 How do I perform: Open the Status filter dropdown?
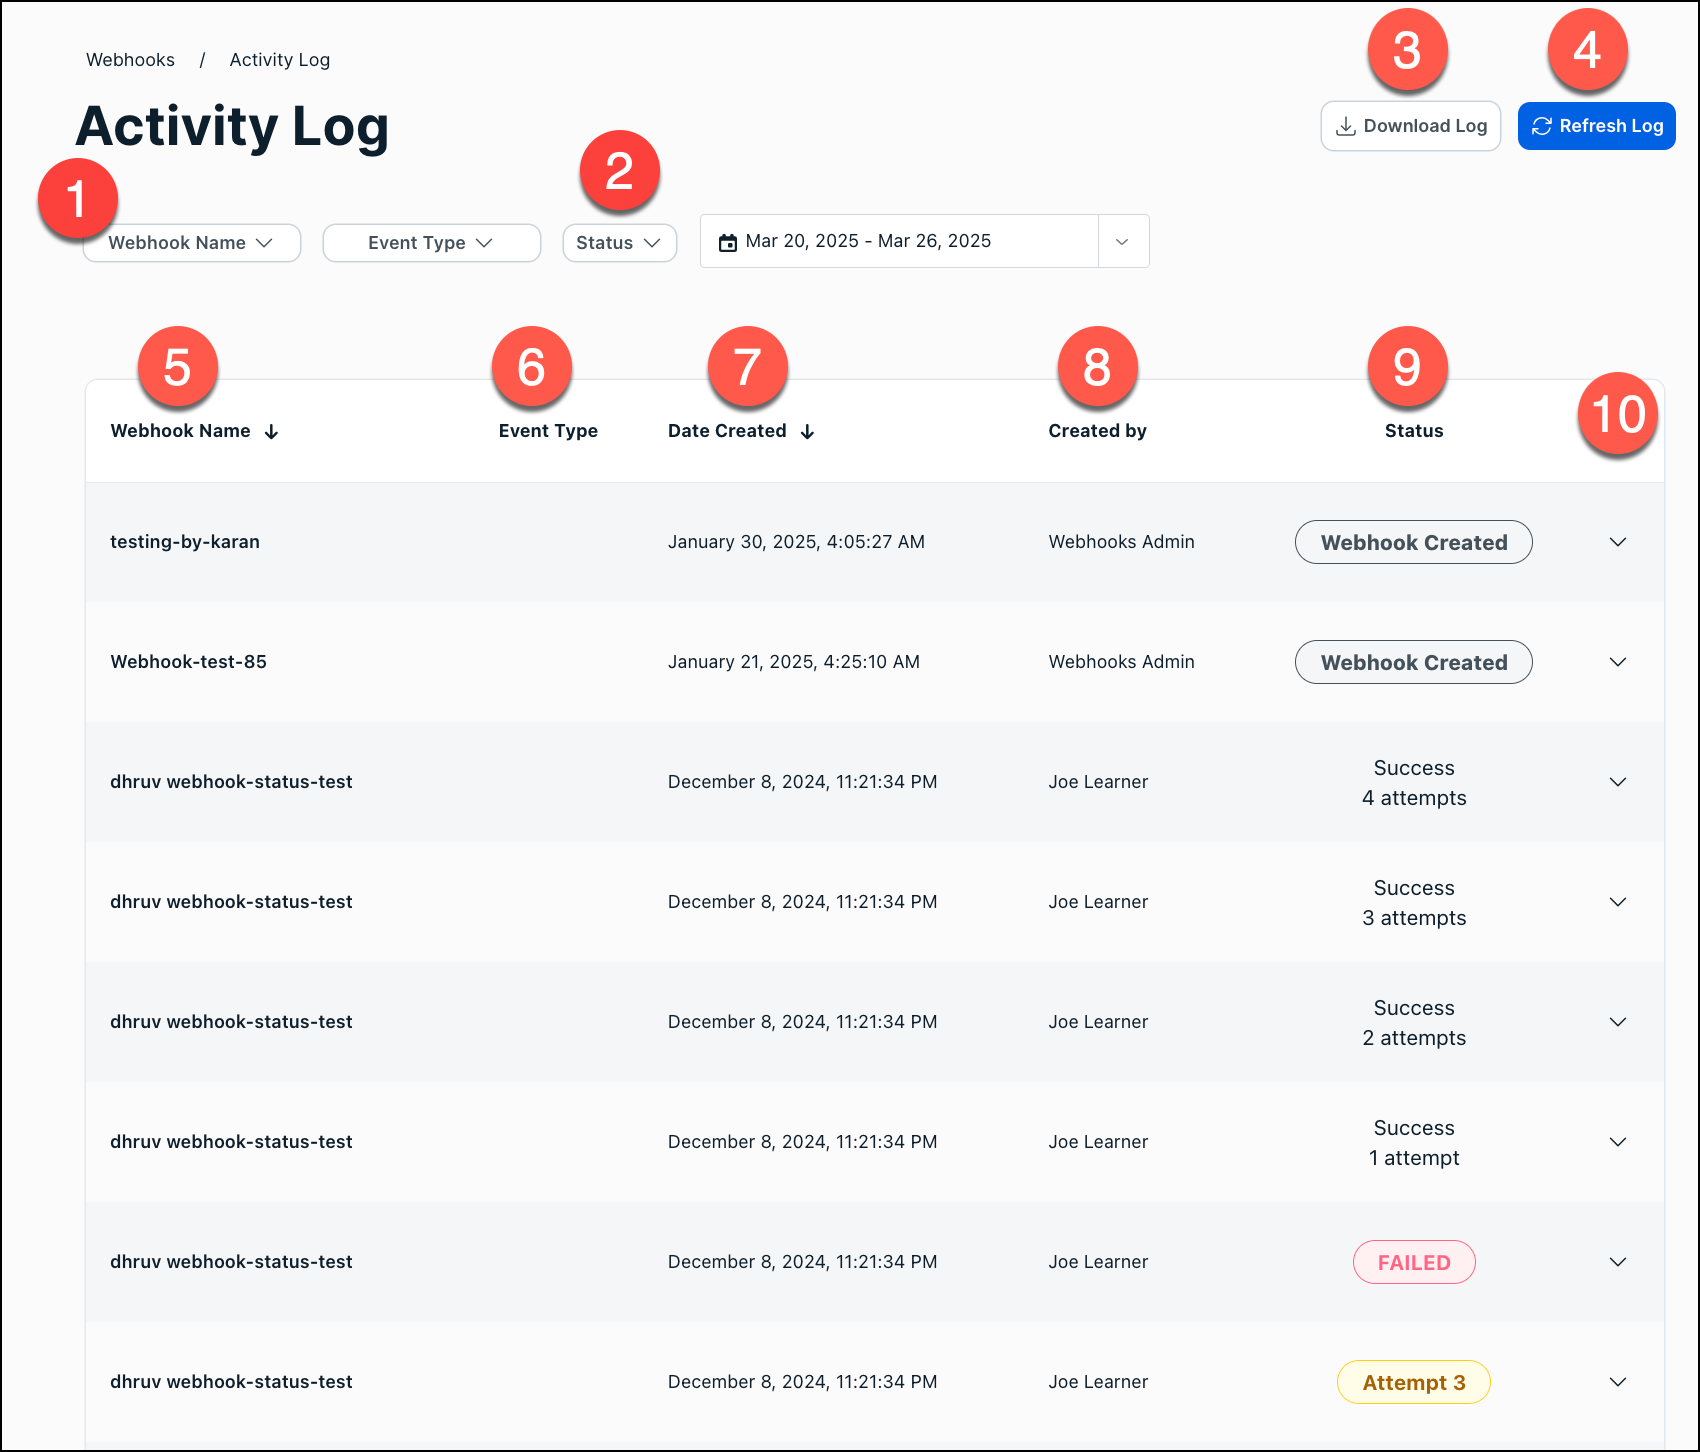point(619,243)
